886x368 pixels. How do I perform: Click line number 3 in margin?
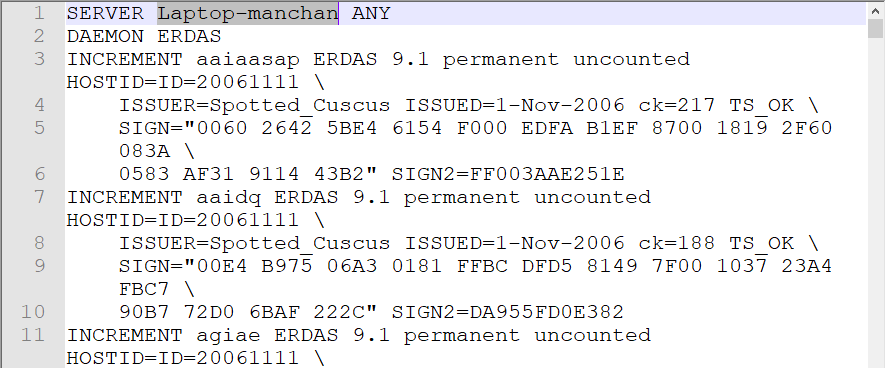click(x=39, y=59)
